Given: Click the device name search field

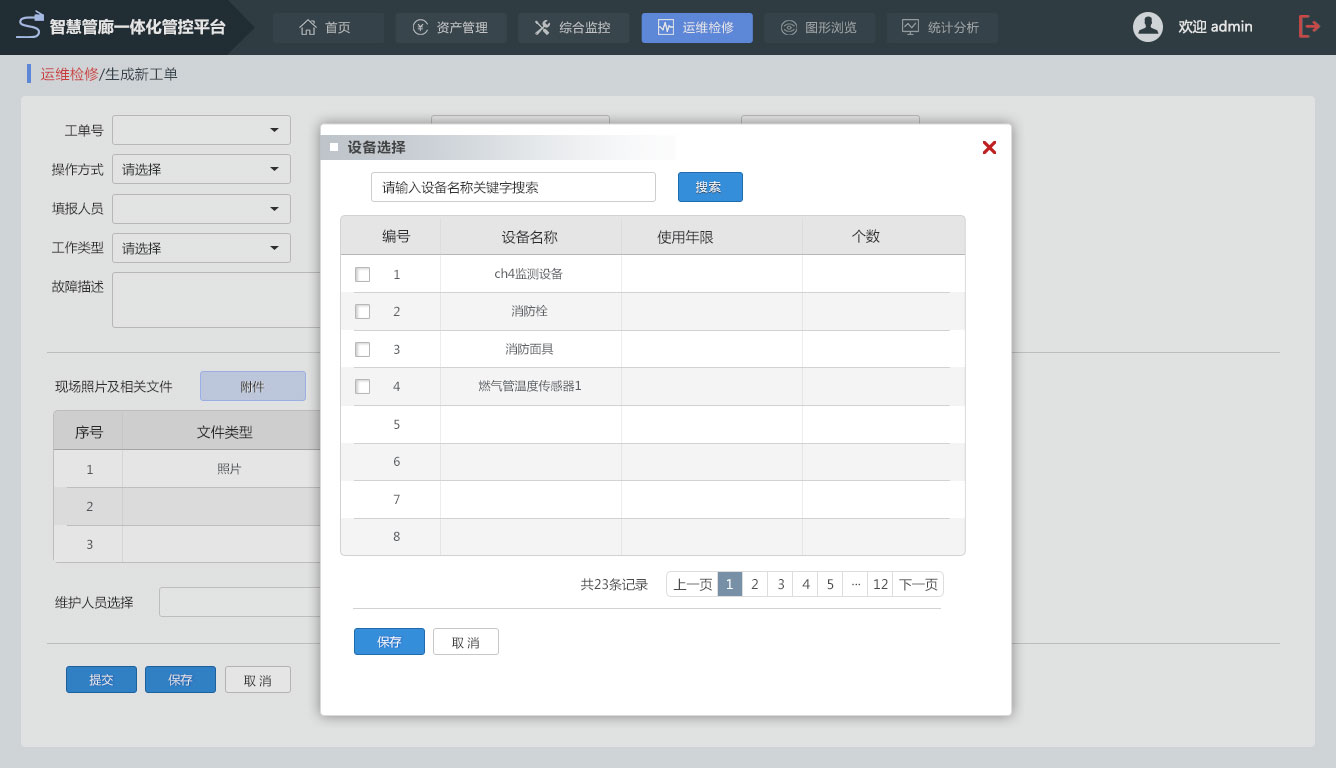Looking at the screenshot, I should coord(513,187).
